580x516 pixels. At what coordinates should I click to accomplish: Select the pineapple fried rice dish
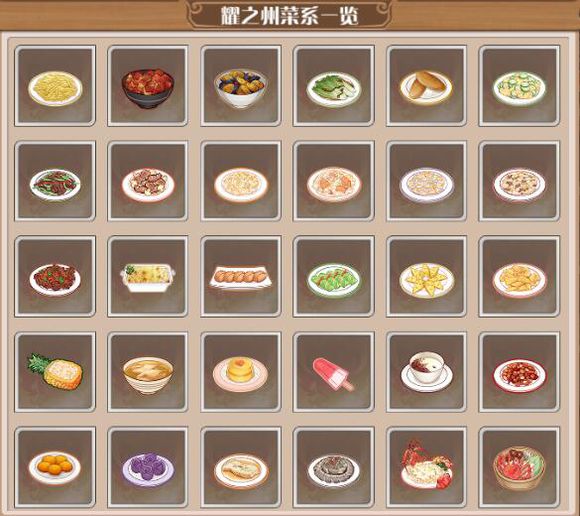coord(55,372)
